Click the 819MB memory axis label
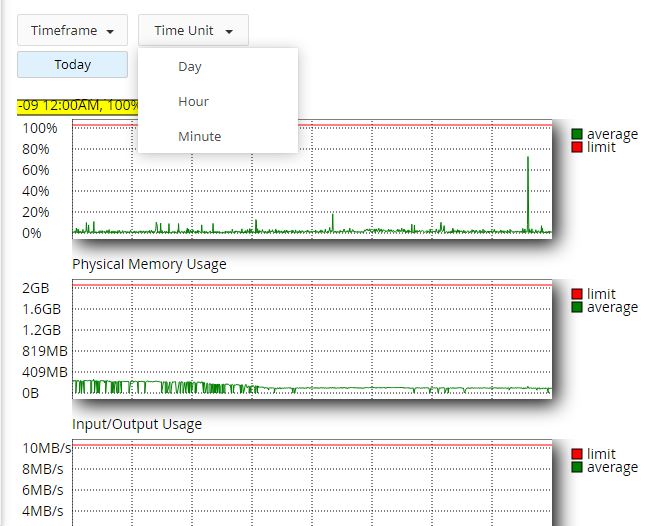Screen dimensions: 651x526 45,351
